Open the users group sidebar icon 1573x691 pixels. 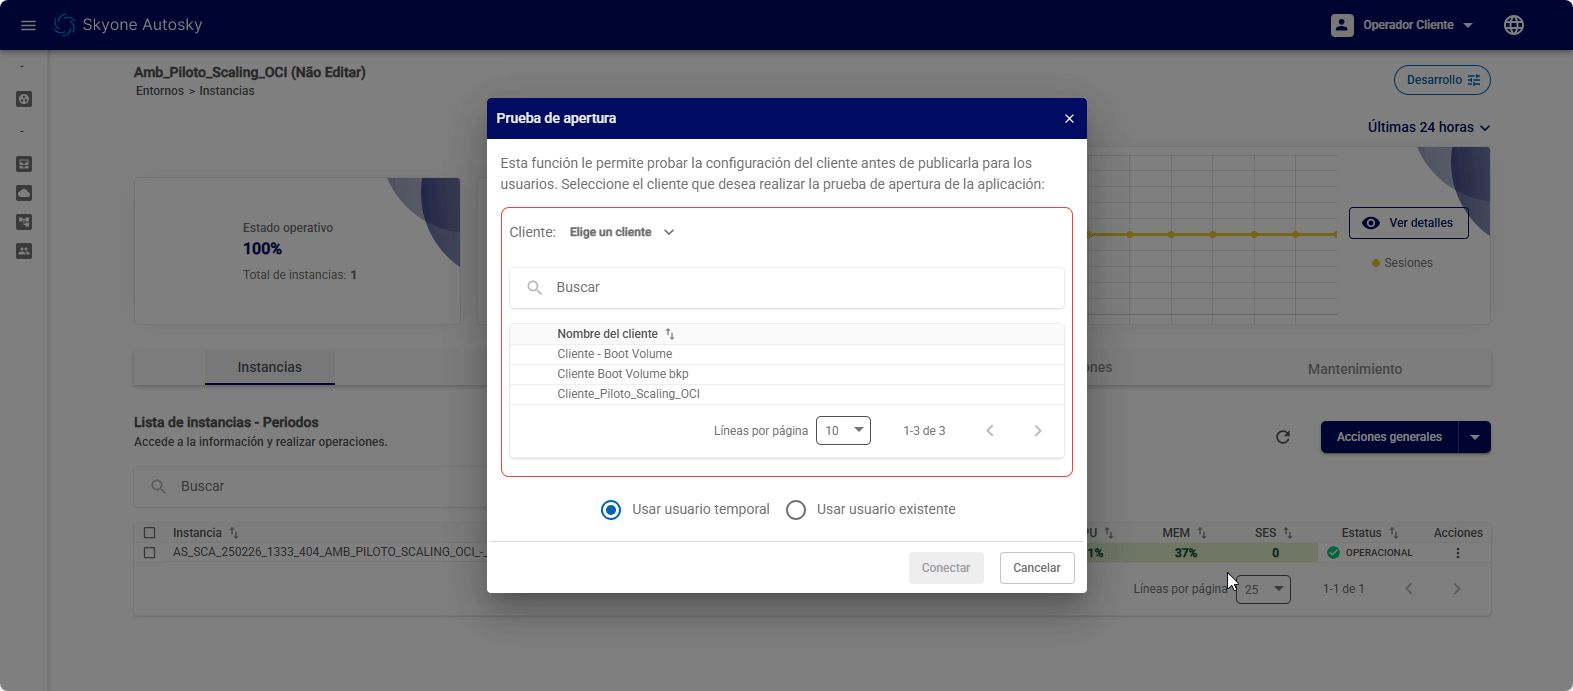pos(24,251)
